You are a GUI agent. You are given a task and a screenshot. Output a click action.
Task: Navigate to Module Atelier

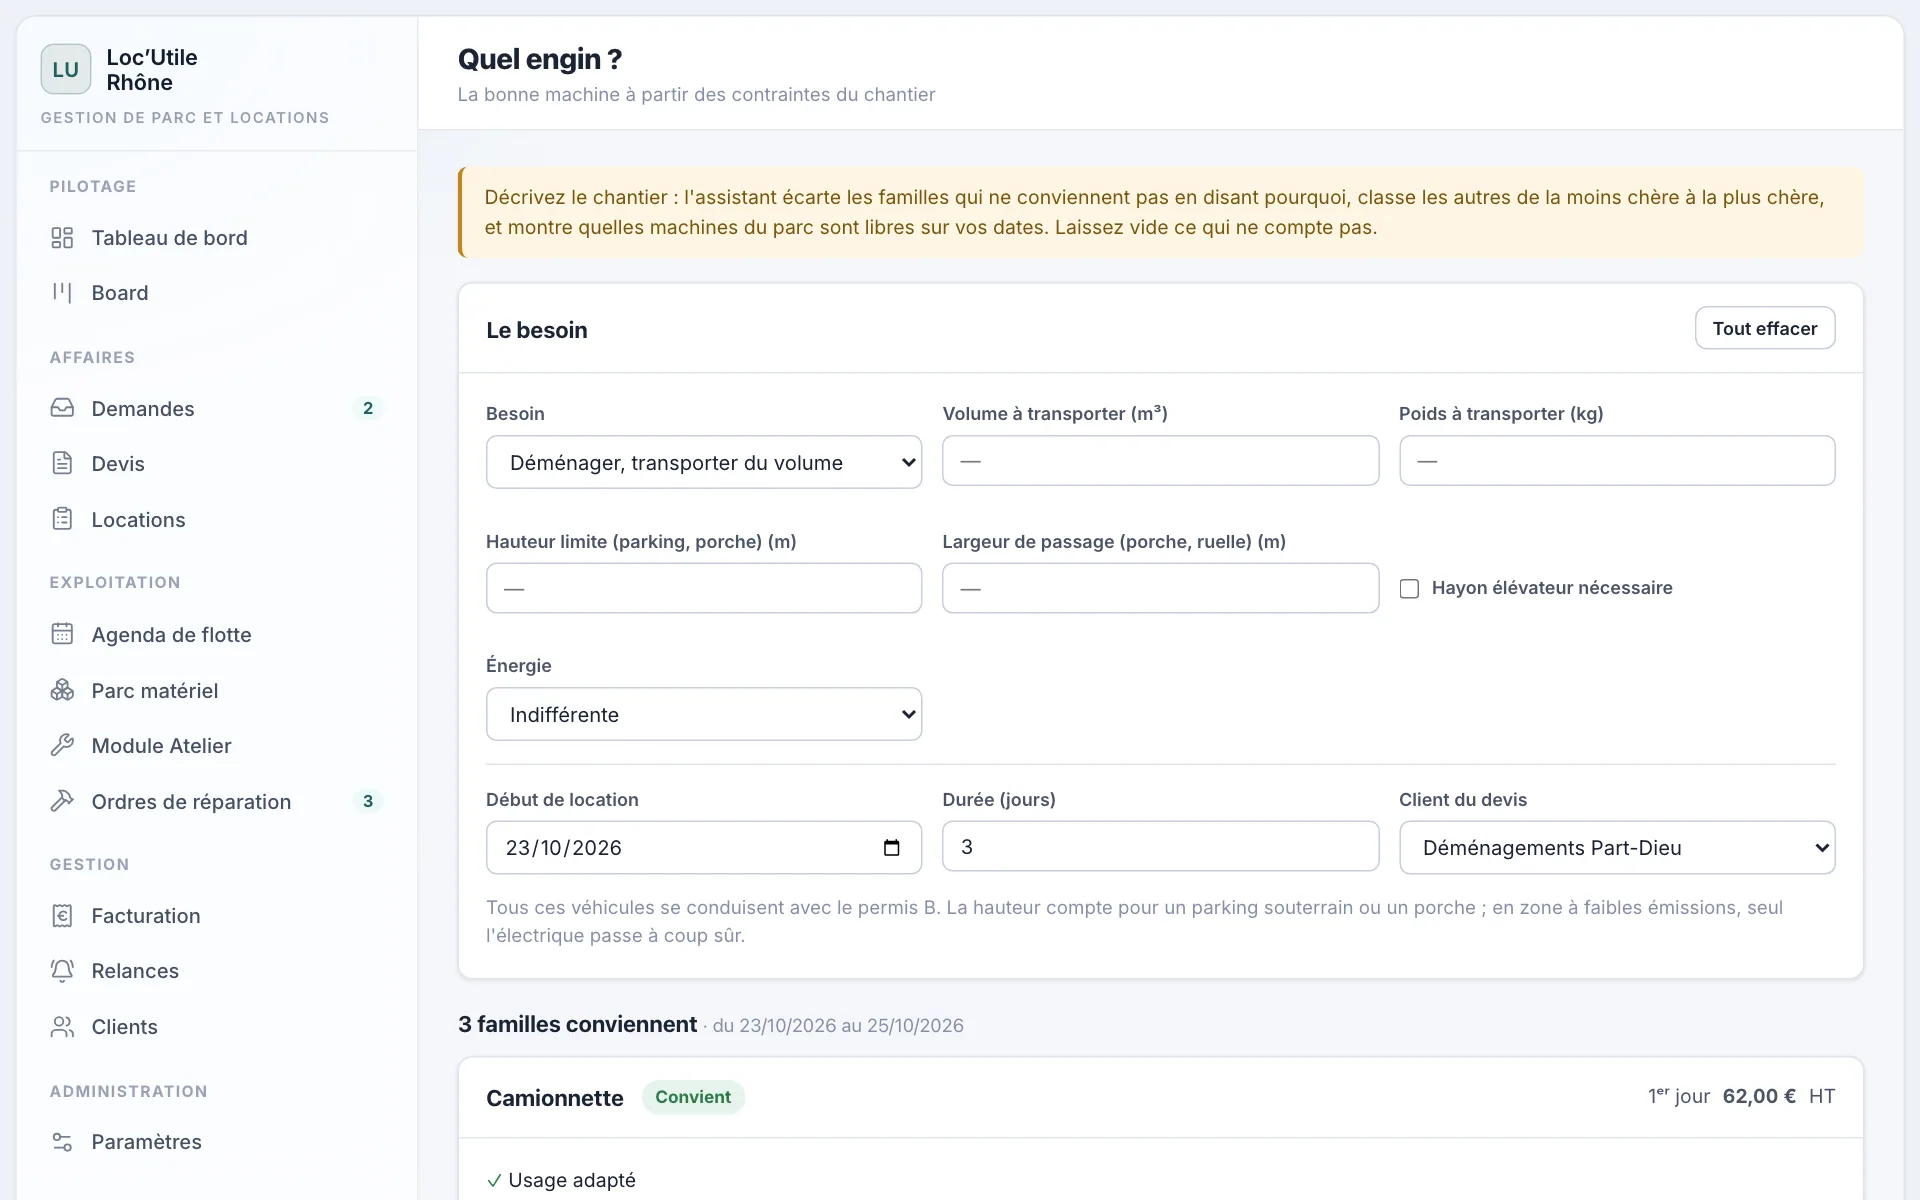coord(217,745)
